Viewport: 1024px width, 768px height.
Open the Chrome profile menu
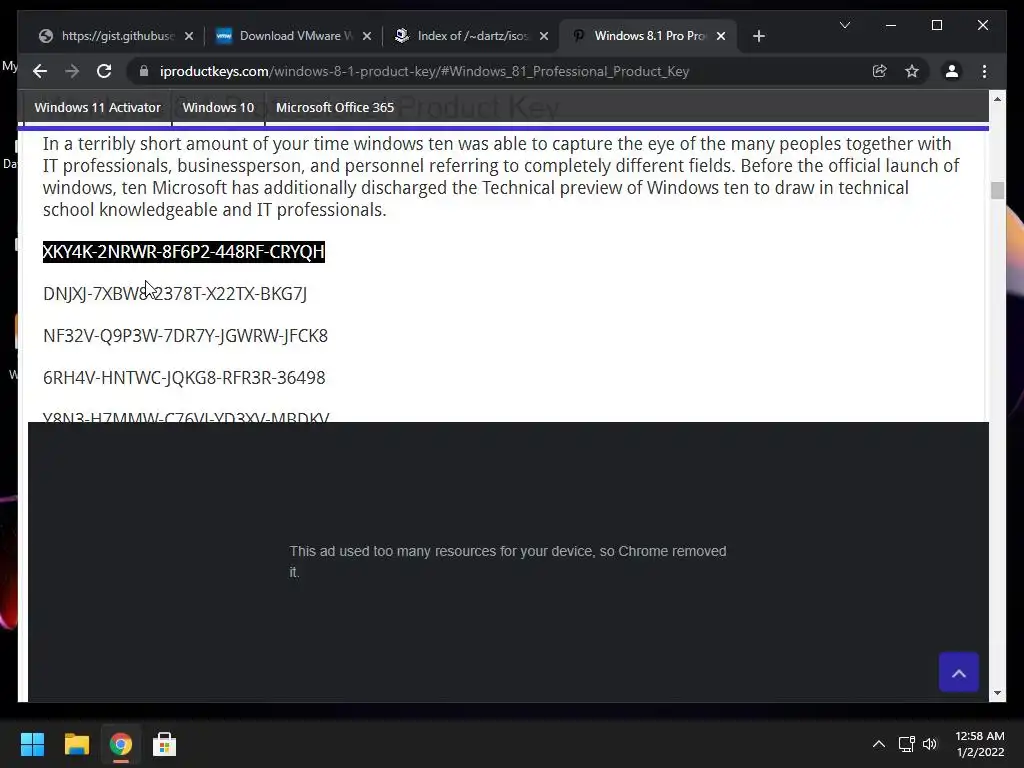click(952, 71)
